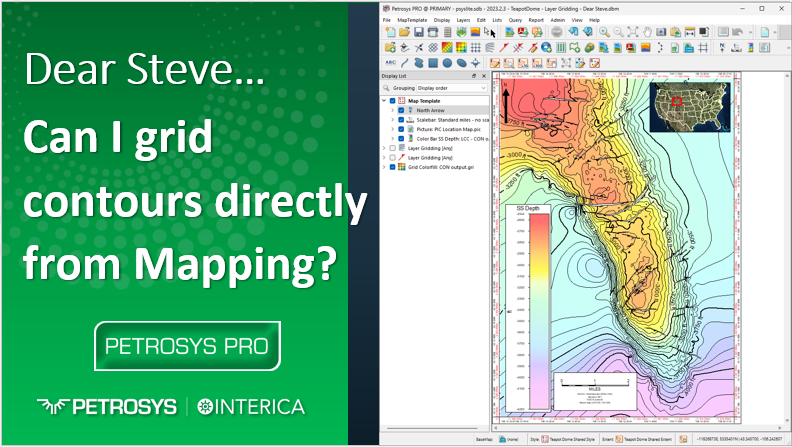This screenshot has width=792, height=447.
Task: Float the Display List panel
Action: click(474, 76)
